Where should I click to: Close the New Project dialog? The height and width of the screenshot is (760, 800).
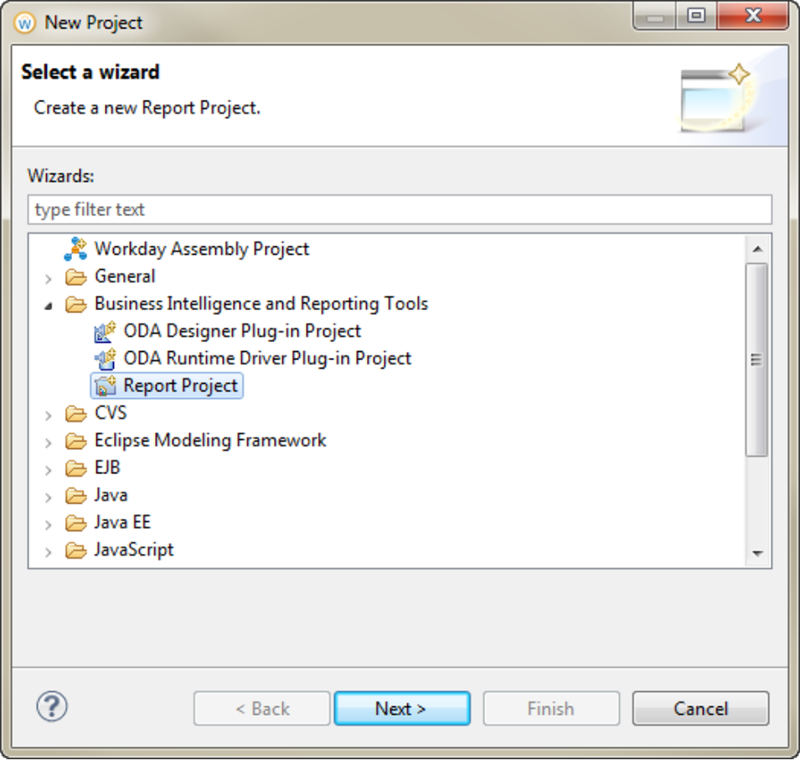tap(753, 16)
